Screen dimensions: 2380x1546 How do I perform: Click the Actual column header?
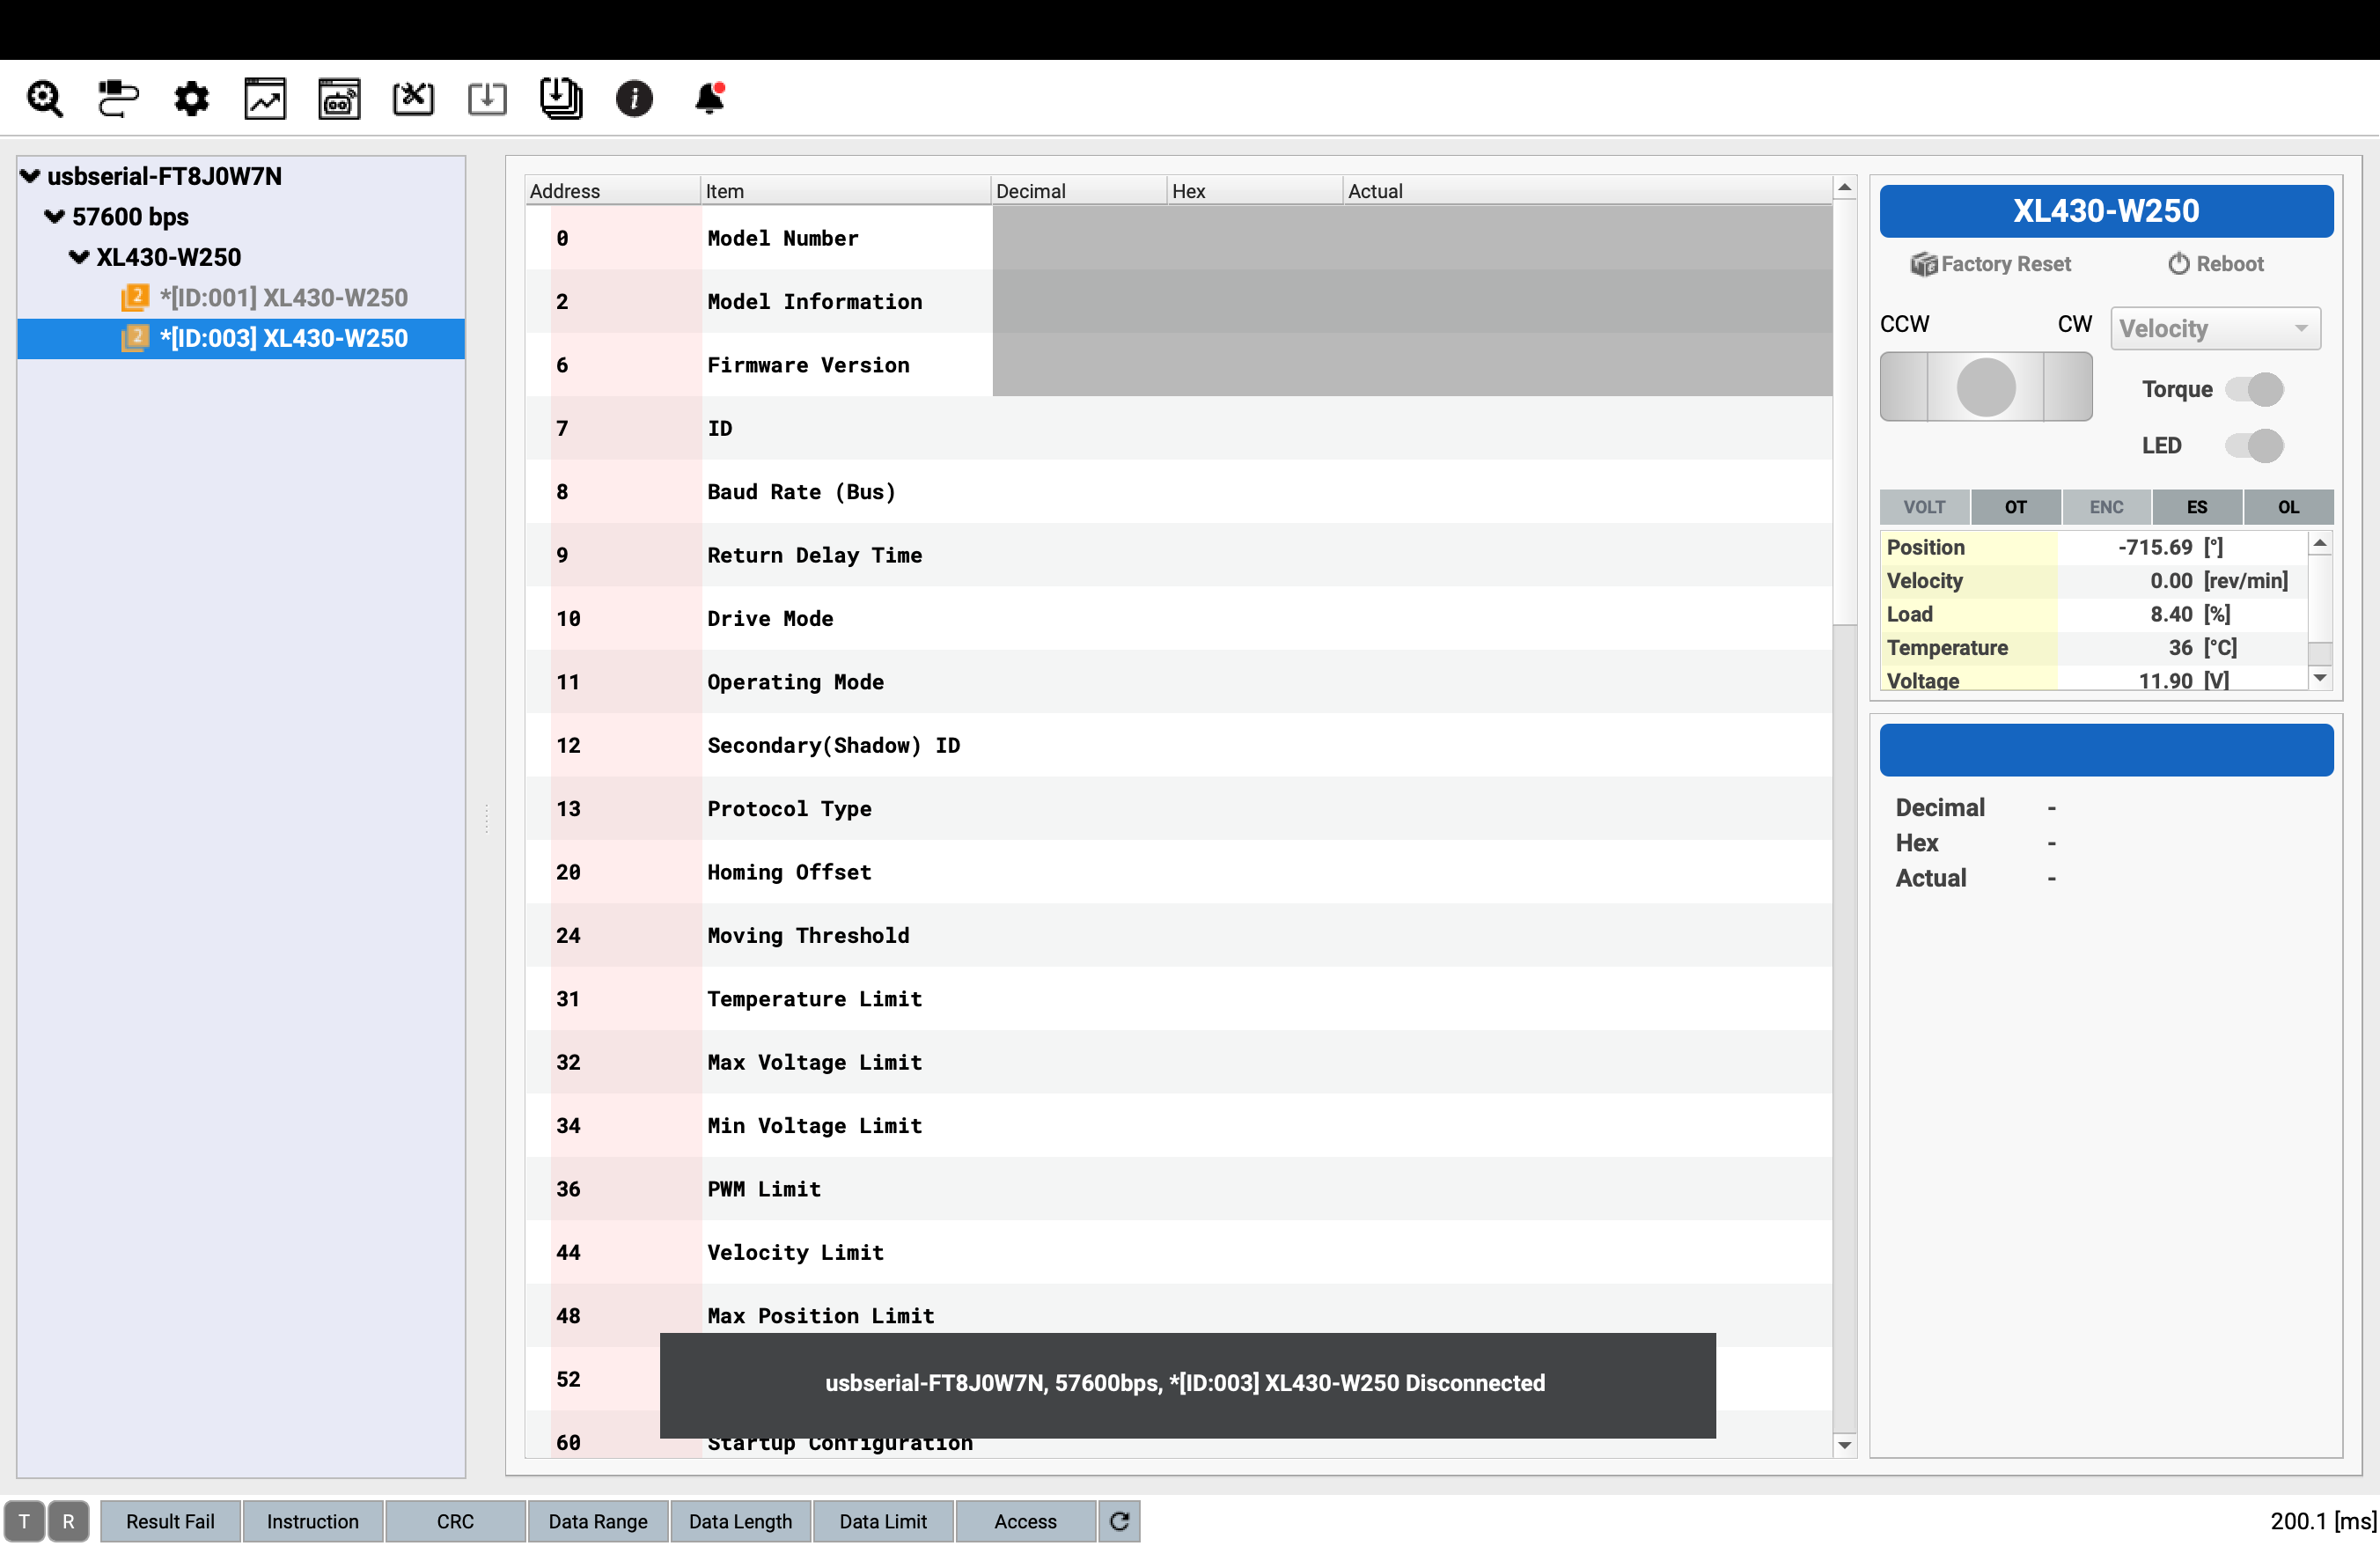click(1588, 191)
